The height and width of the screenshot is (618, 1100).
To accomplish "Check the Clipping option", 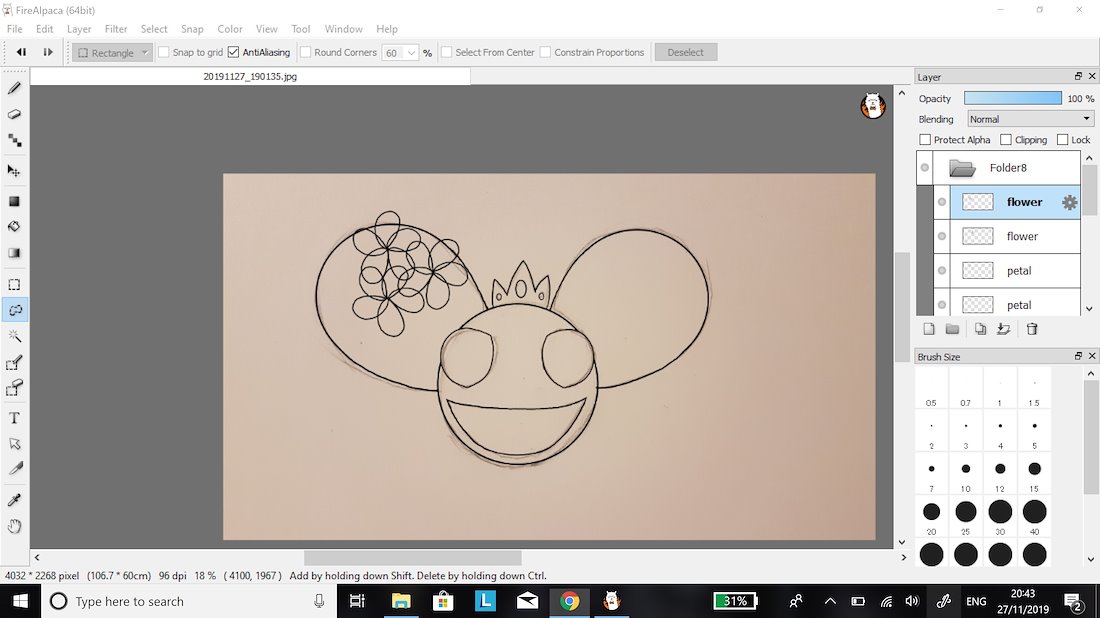I will 1005,140.
